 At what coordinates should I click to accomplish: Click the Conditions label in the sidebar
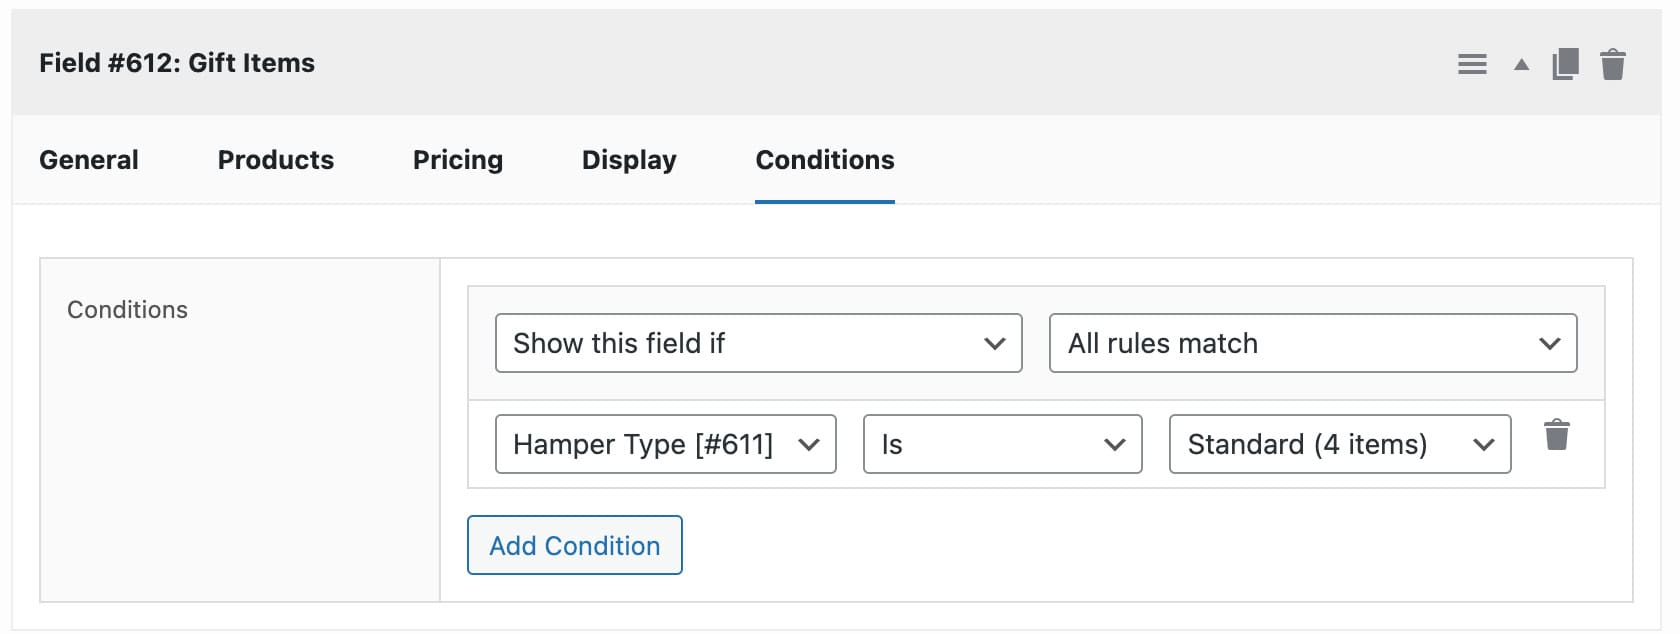tap(127, 309)
